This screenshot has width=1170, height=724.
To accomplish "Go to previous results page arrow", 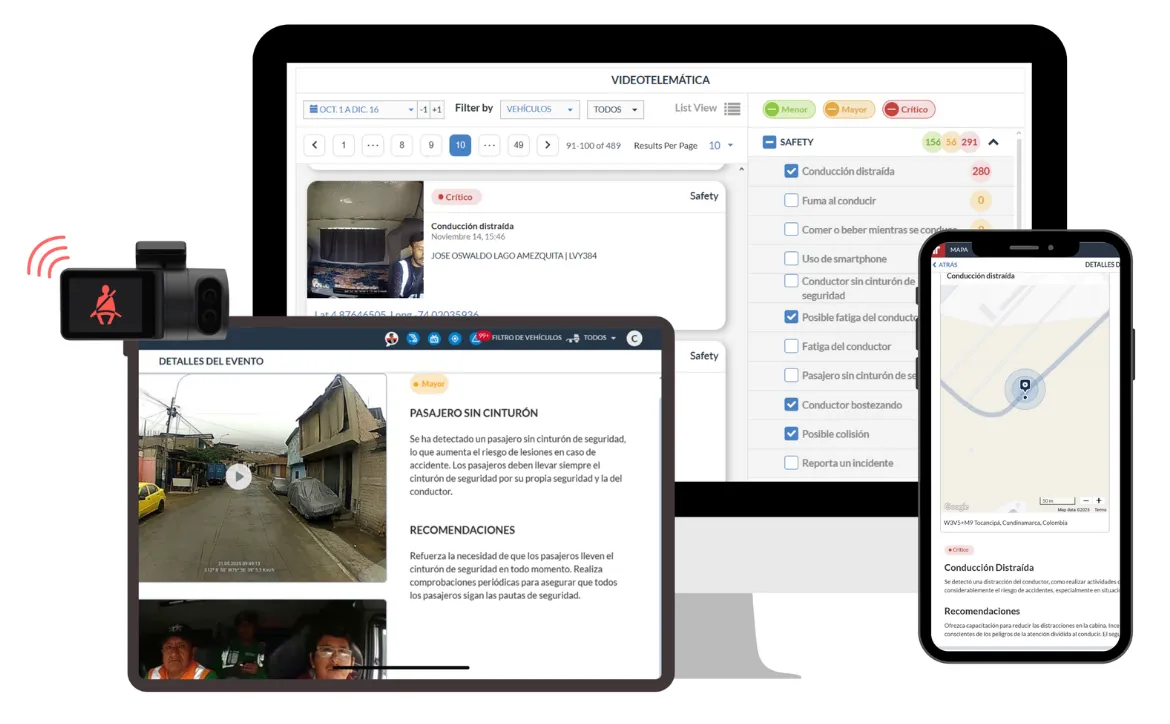I will coord(315,145).
